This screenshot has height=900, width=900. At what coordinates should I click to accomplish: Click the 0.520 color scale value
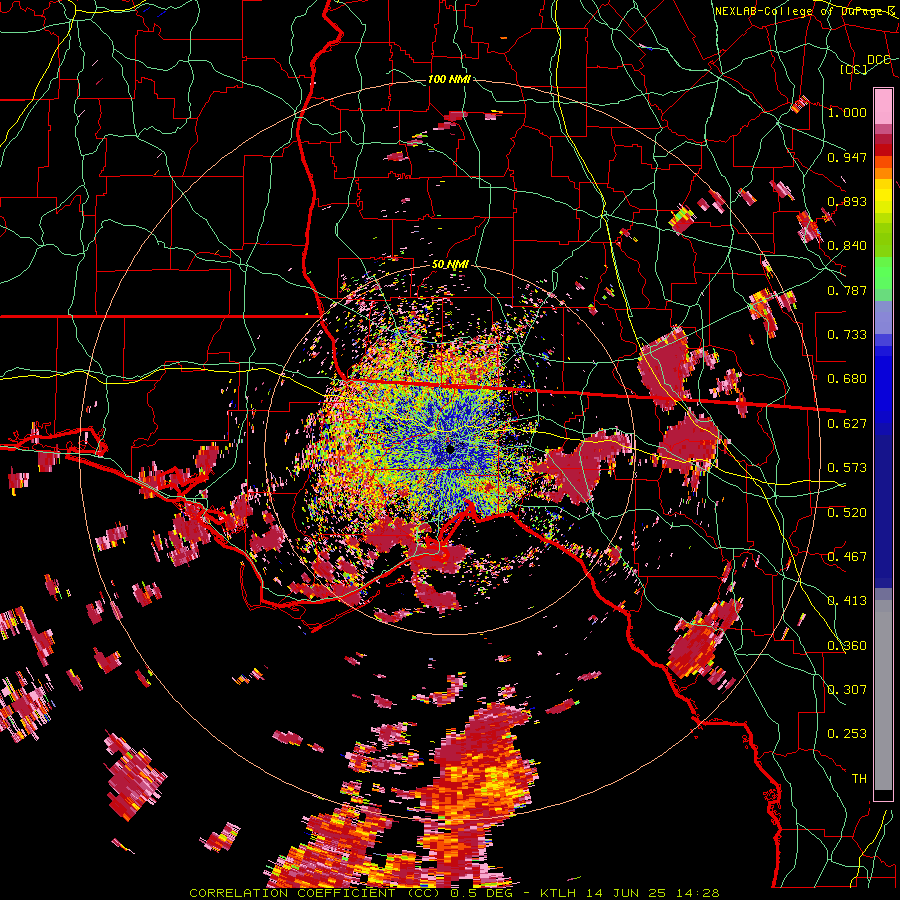(847, 513)
